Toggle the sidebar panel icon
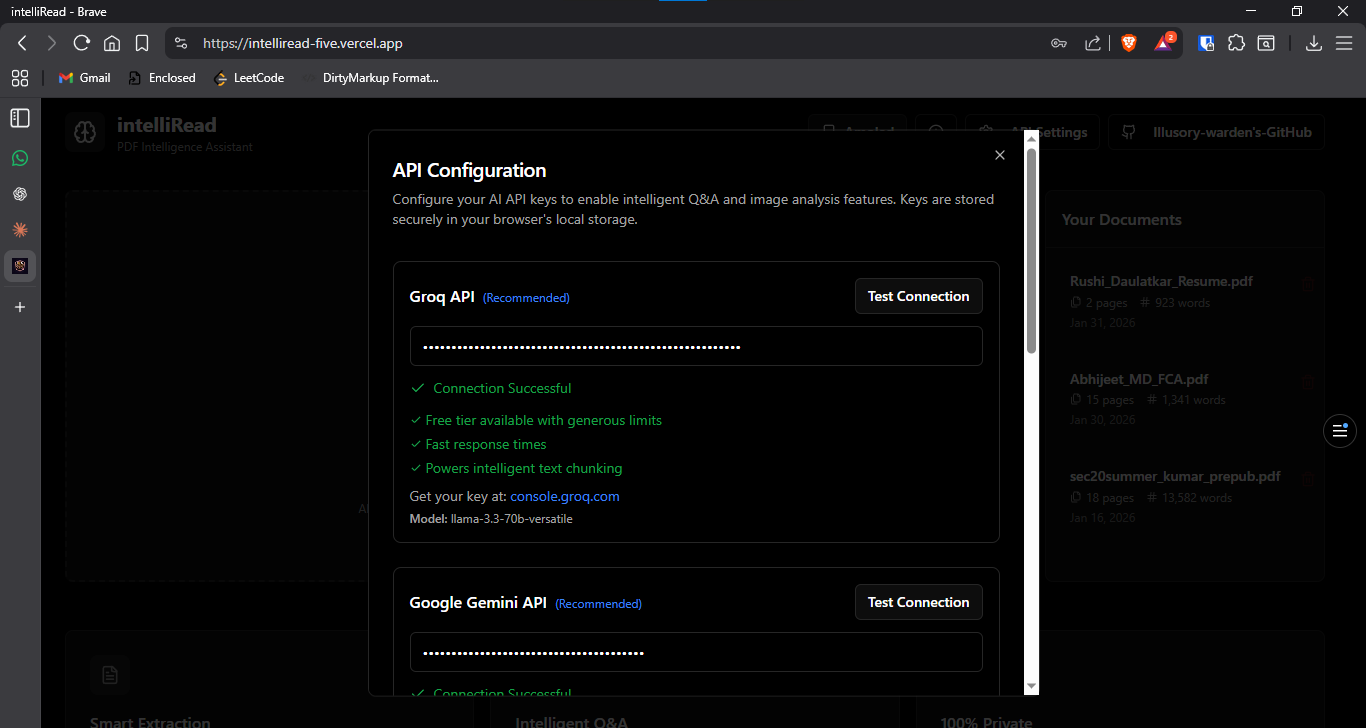Screen dimensions: 1366x728 pos(19,118)
